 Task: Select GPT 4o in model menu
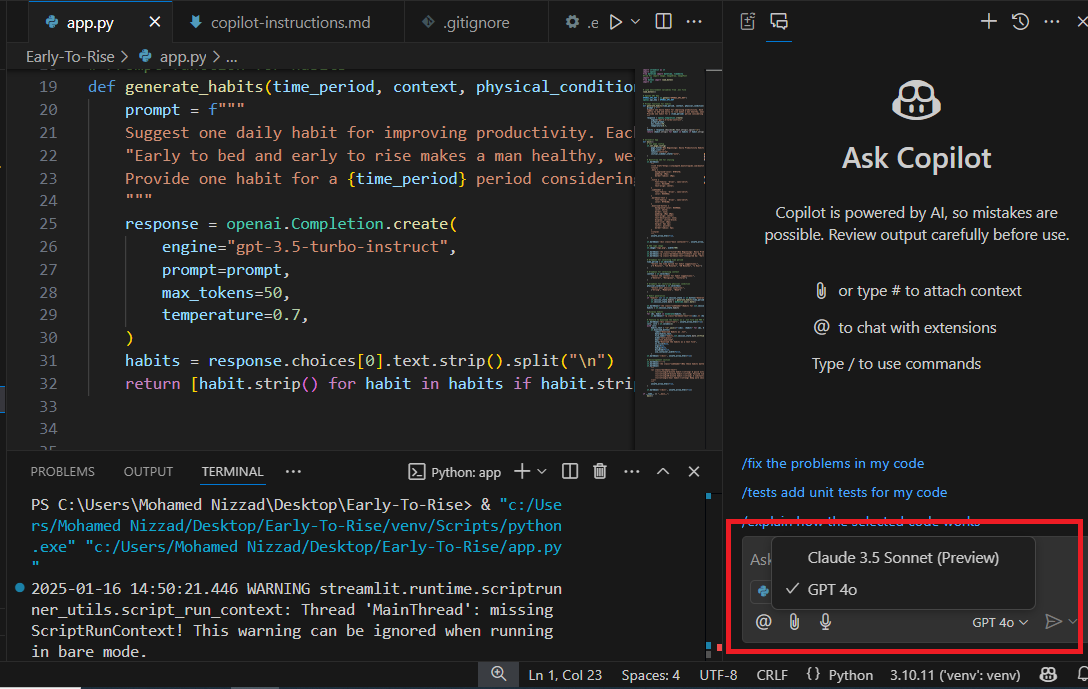(903, 590)
